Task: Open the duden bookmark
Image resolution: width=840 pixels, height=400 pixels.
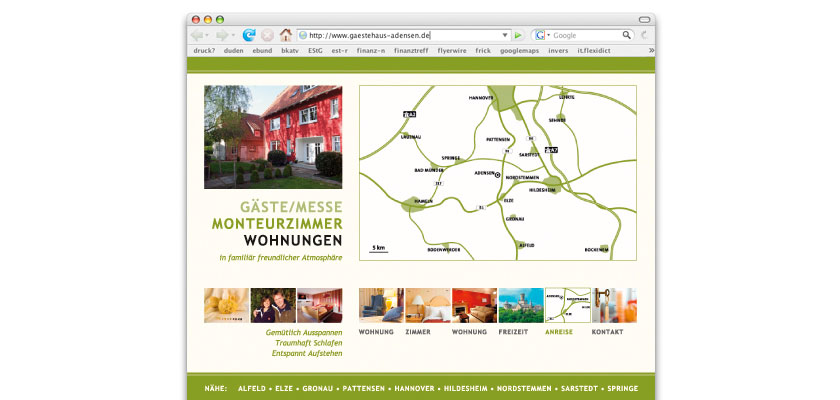Action: click(x=234, y=49)
